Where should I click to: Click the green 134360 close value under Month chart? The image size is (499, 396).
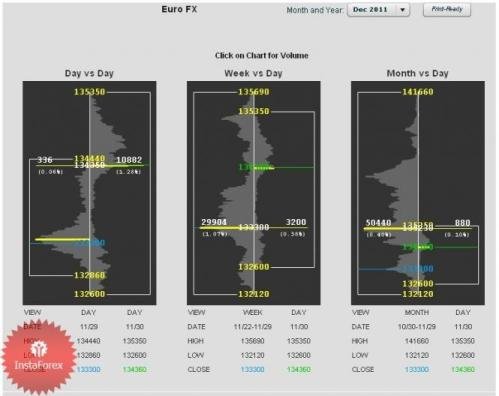(463, 369)
